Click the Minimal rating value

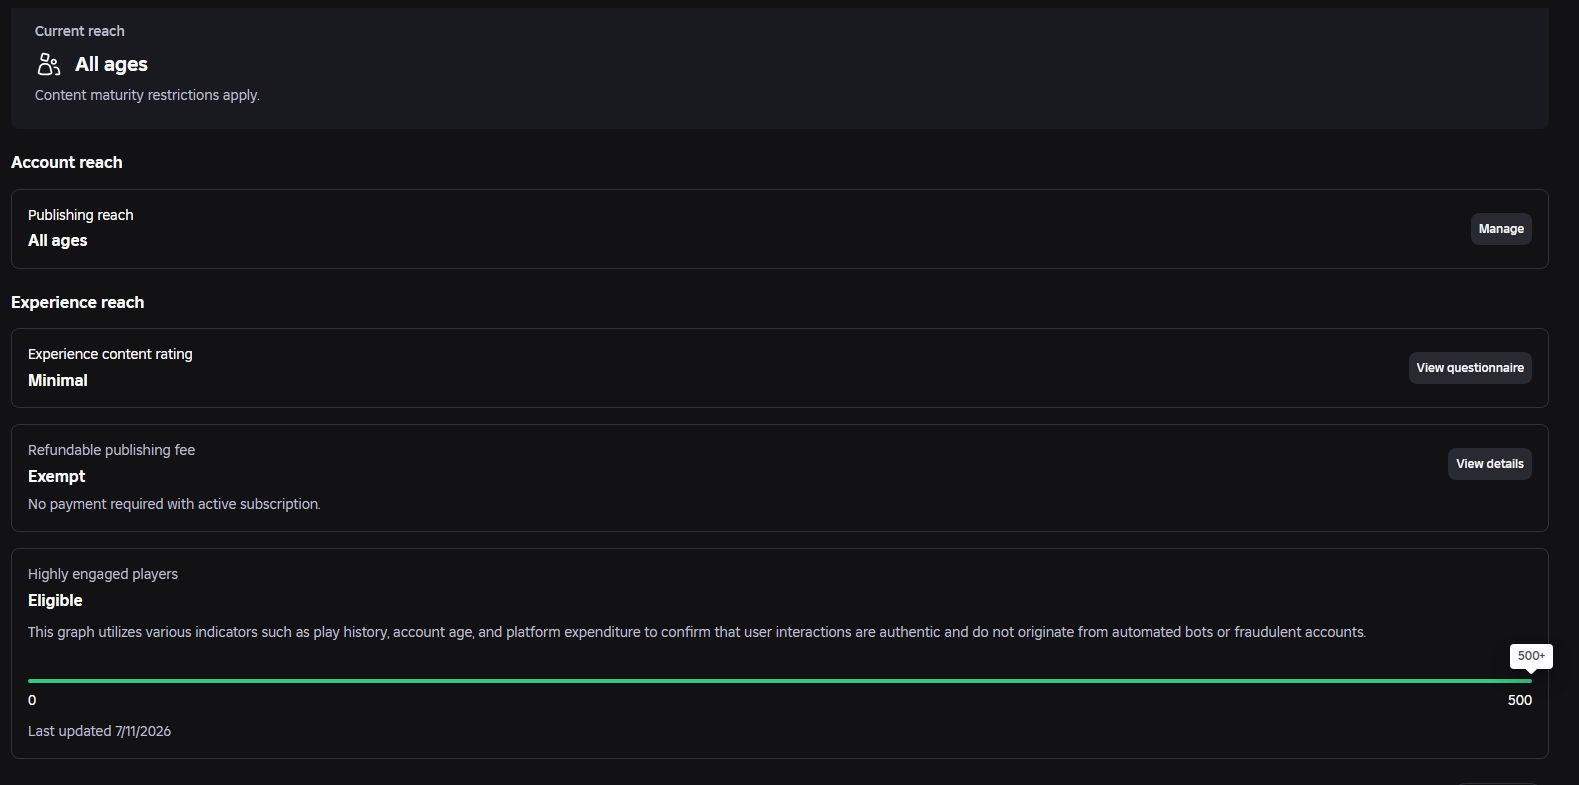58,380
